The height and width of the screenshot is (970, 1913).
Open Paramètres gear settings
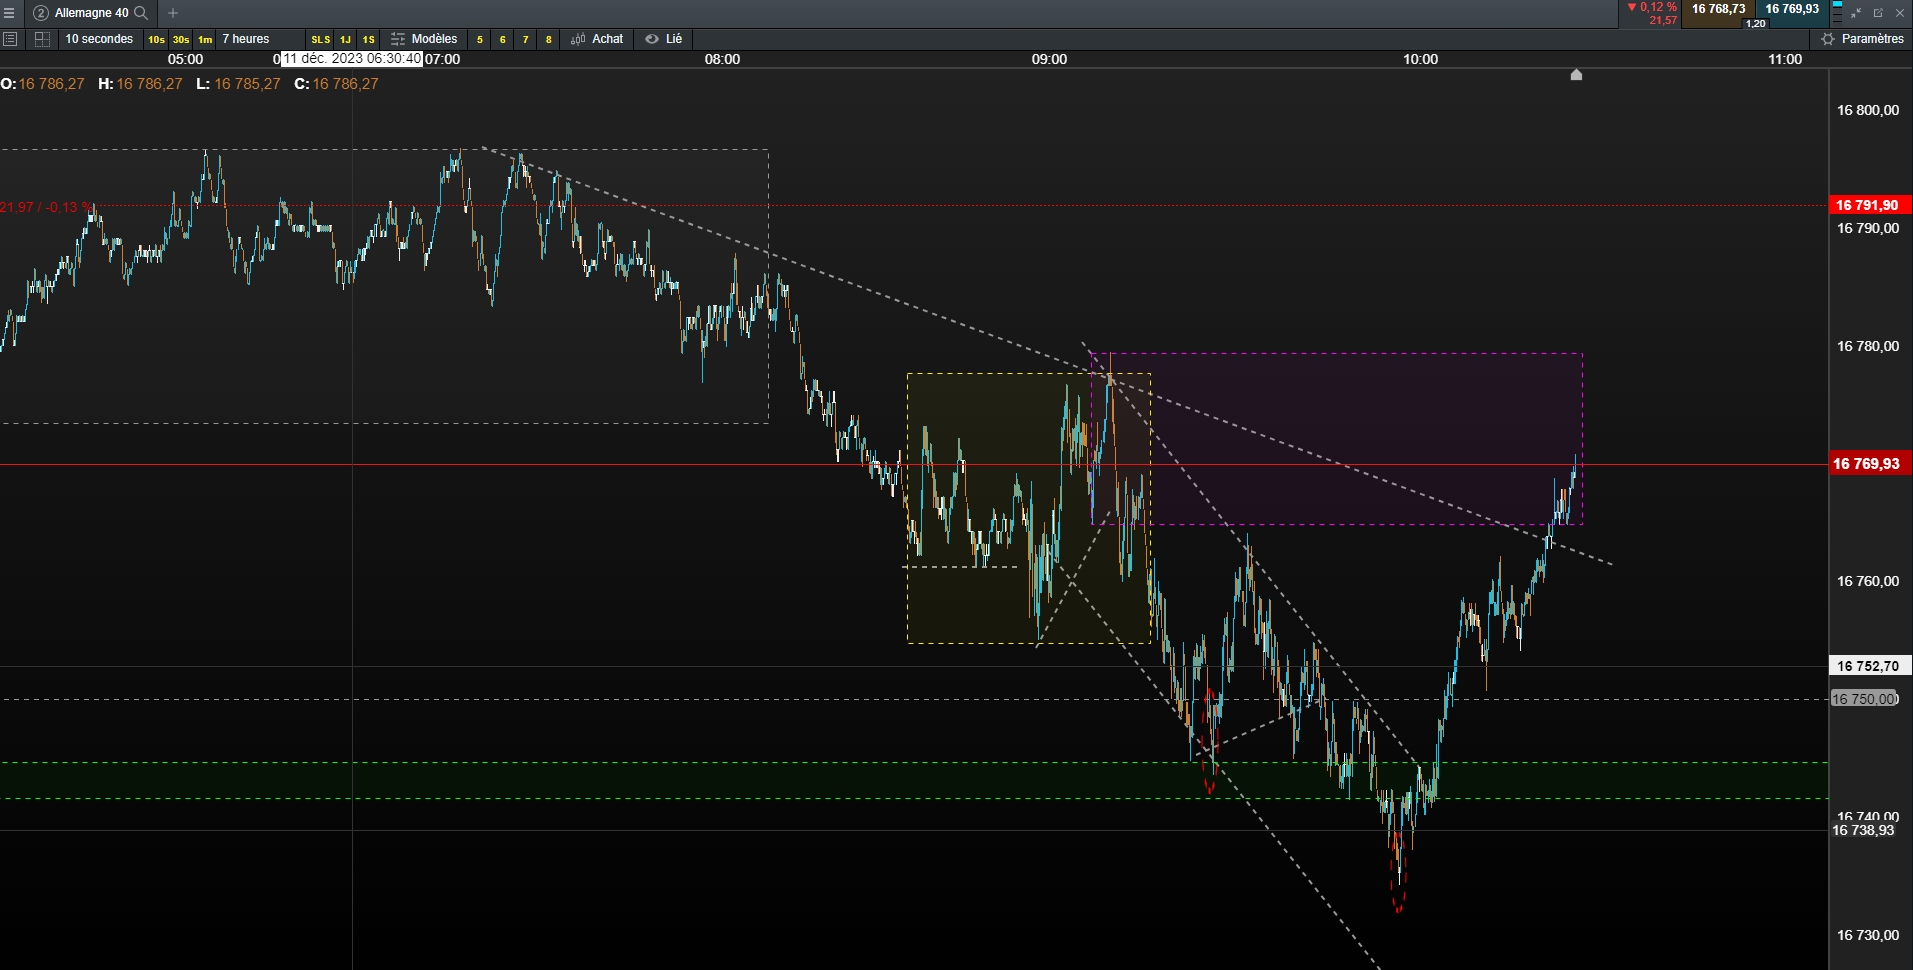tap(1828, 39)
